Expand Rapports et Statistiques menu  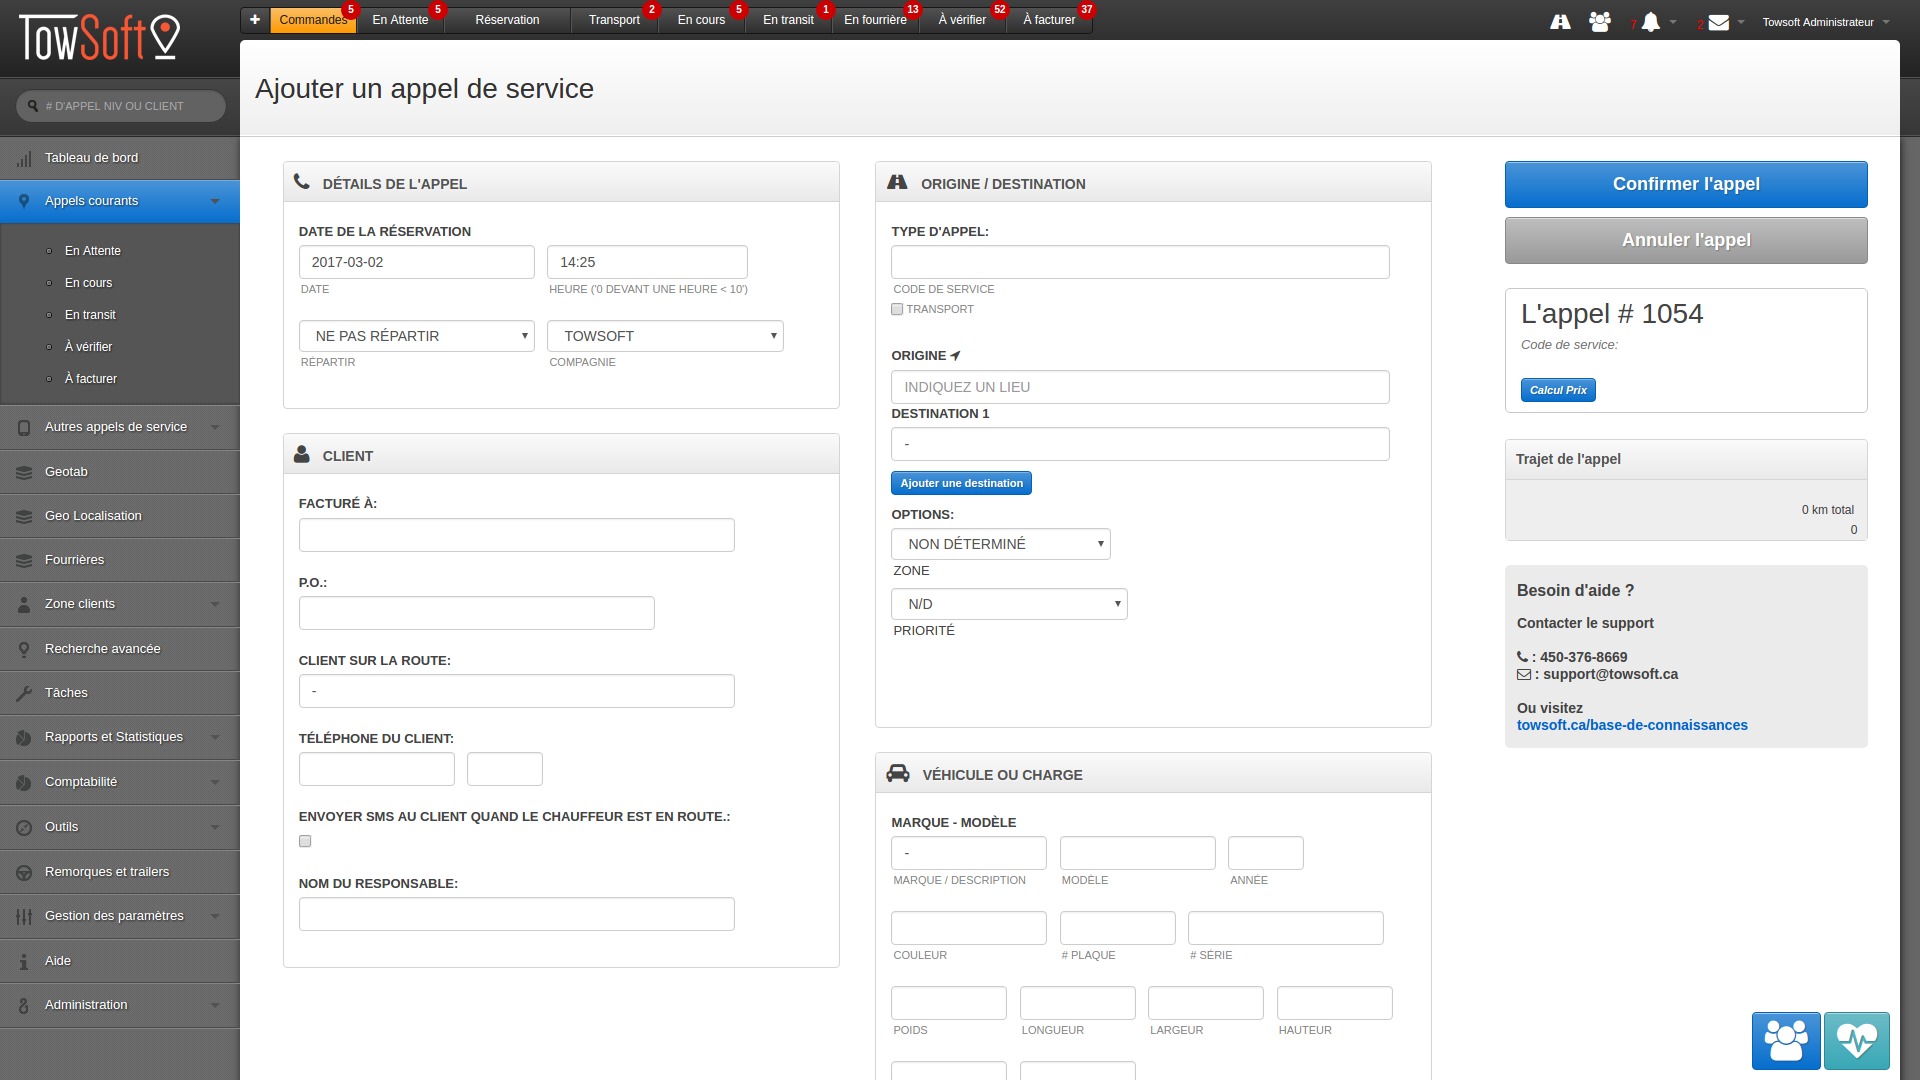tap(114, 737)
